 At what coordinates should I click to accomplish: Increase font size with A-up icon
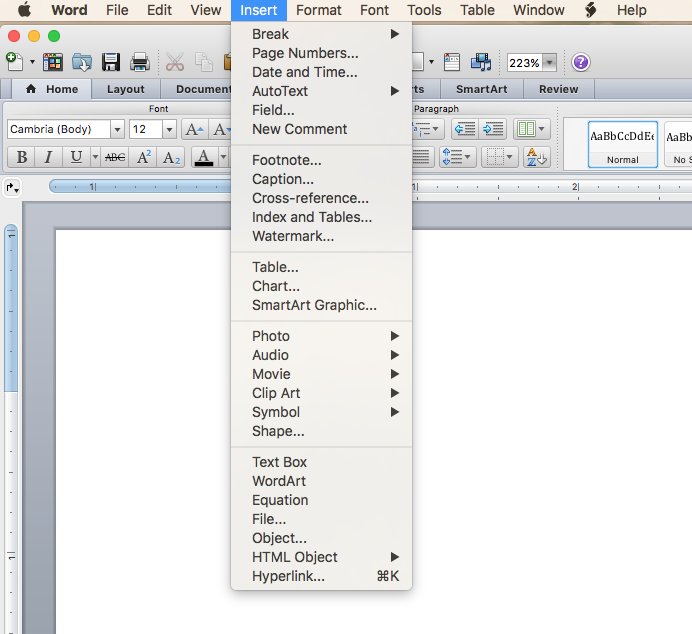point(195,129)
